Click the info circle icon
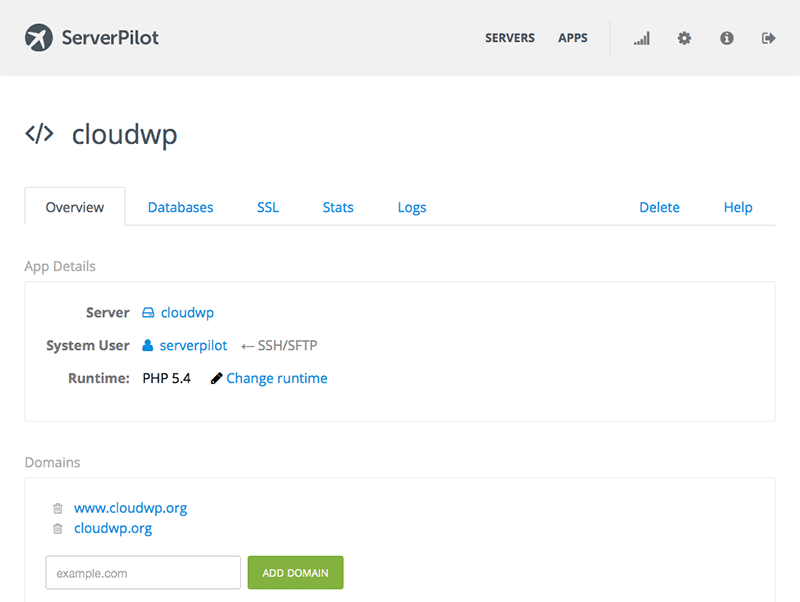Viewport: 800px width, 602px height. (727, 38)
